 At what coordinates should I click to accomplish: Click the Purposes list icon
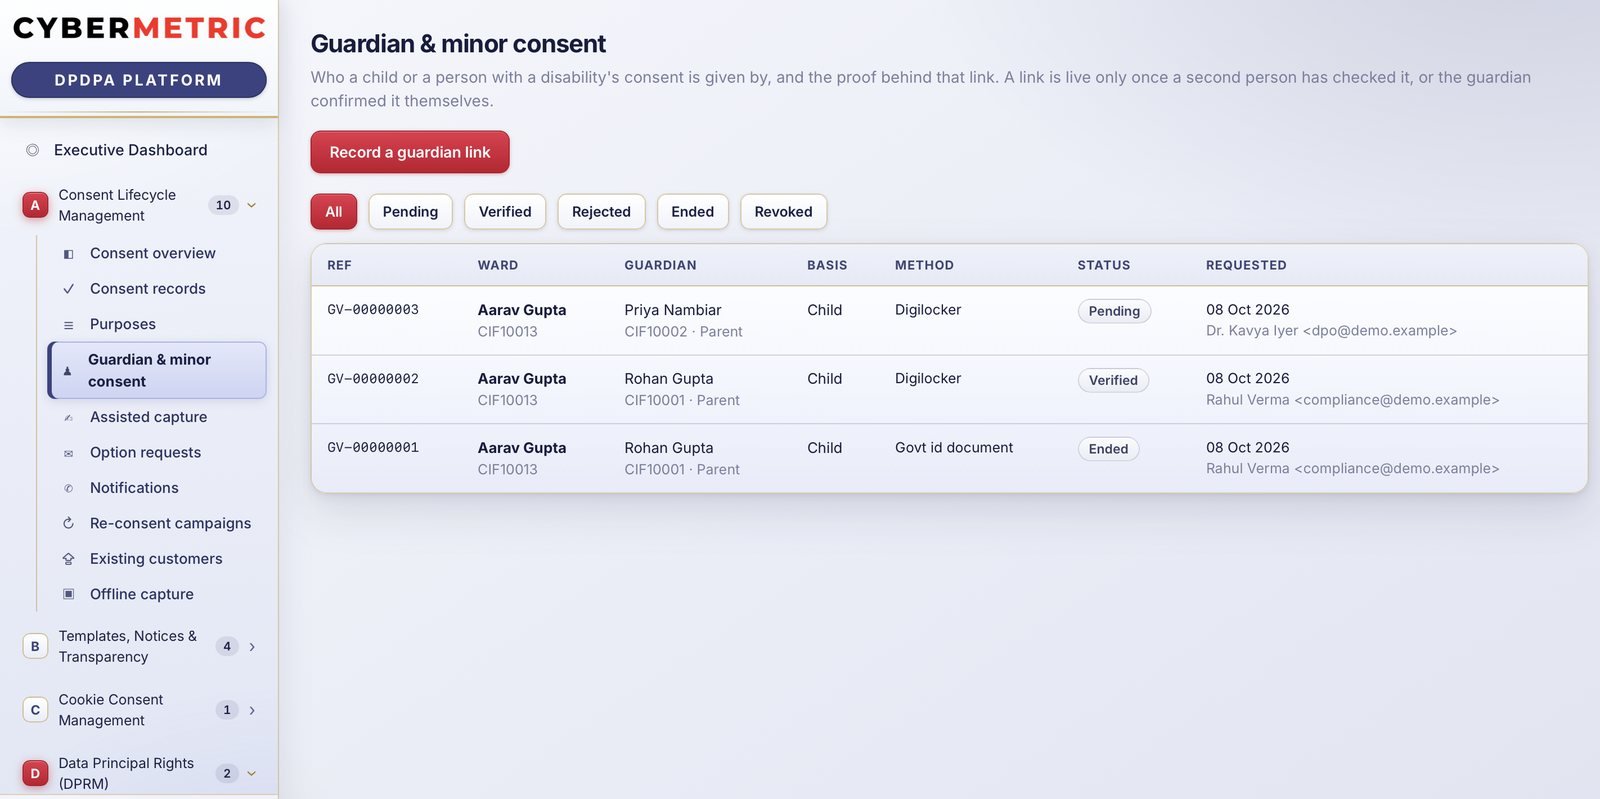click(69, 325)
